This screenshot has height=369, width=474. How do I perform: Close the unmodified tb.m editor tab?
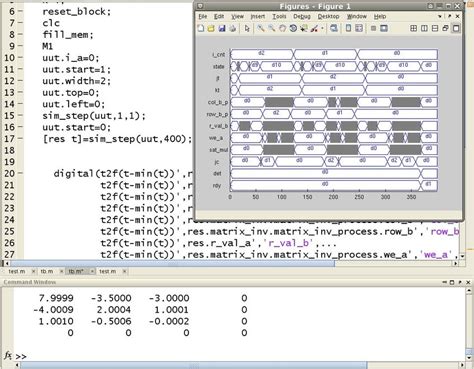click(61, 271)
